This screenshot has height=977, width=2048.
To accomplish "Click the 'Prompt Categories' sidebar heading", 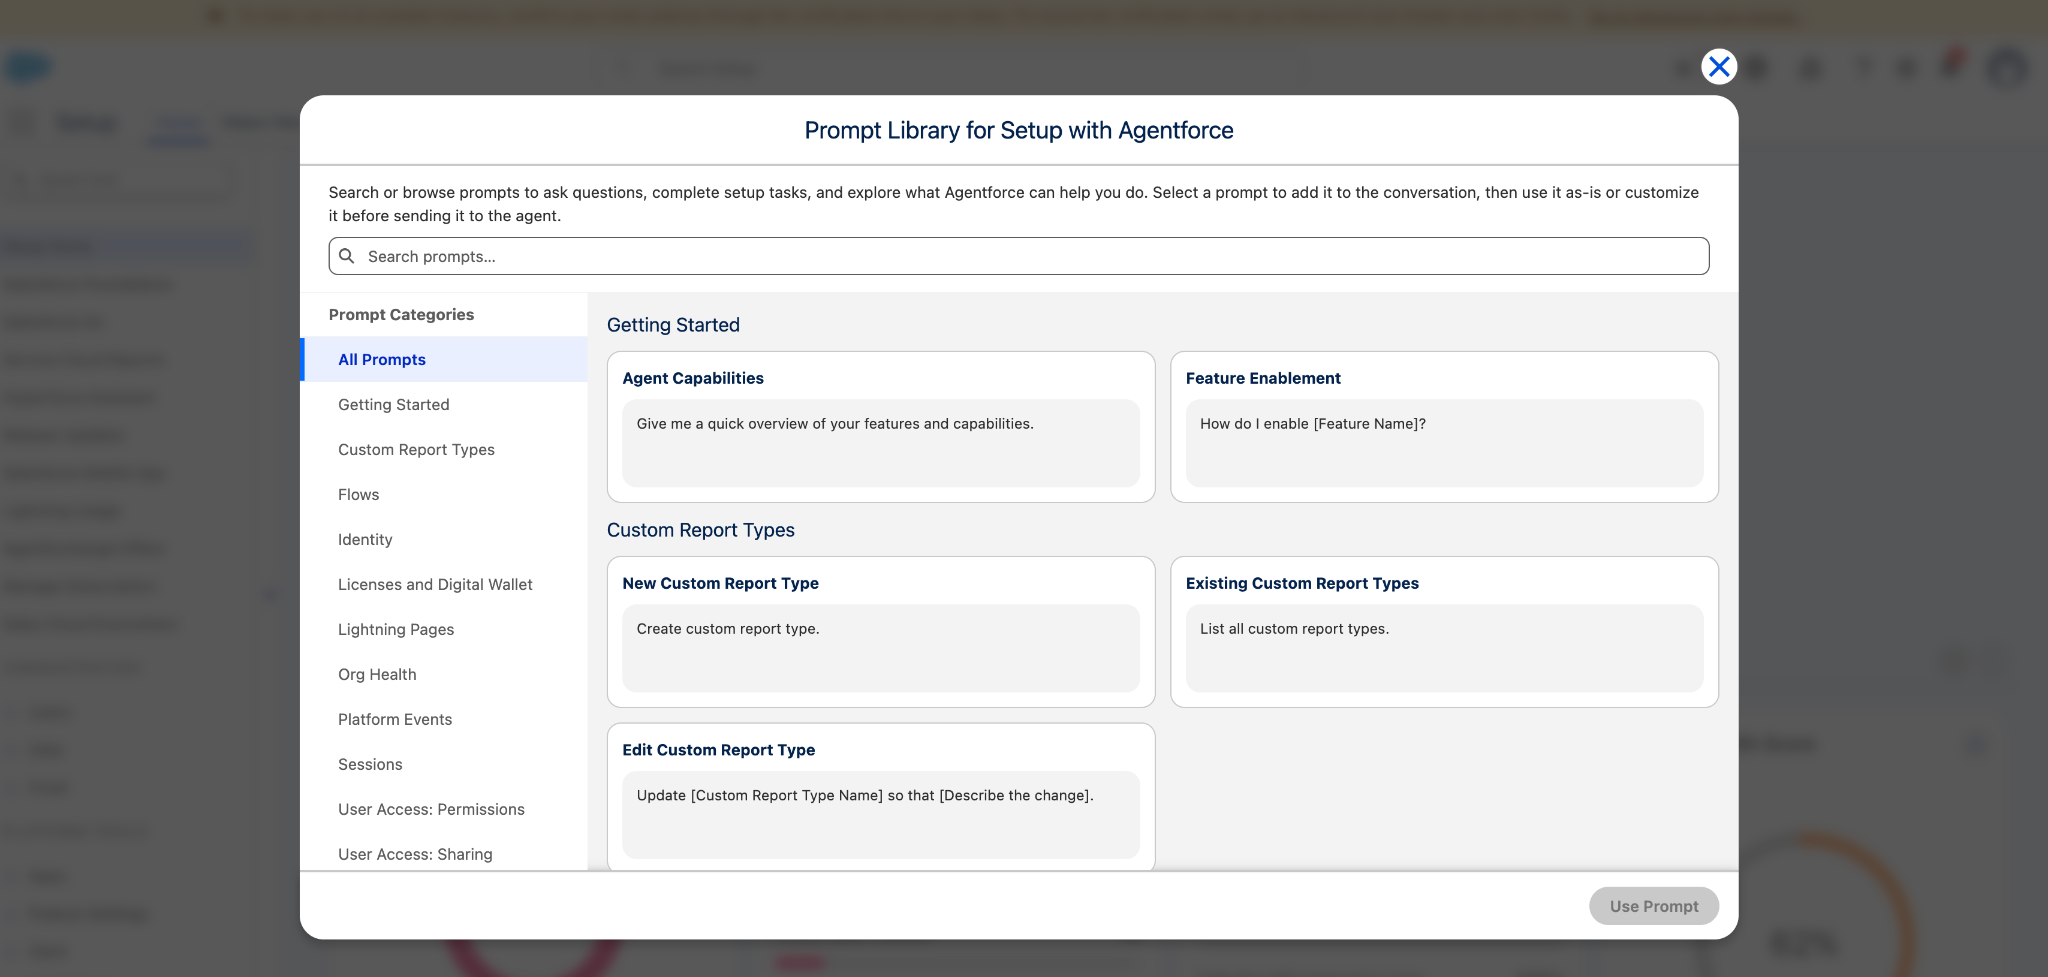I will click(x=401, y=314).
